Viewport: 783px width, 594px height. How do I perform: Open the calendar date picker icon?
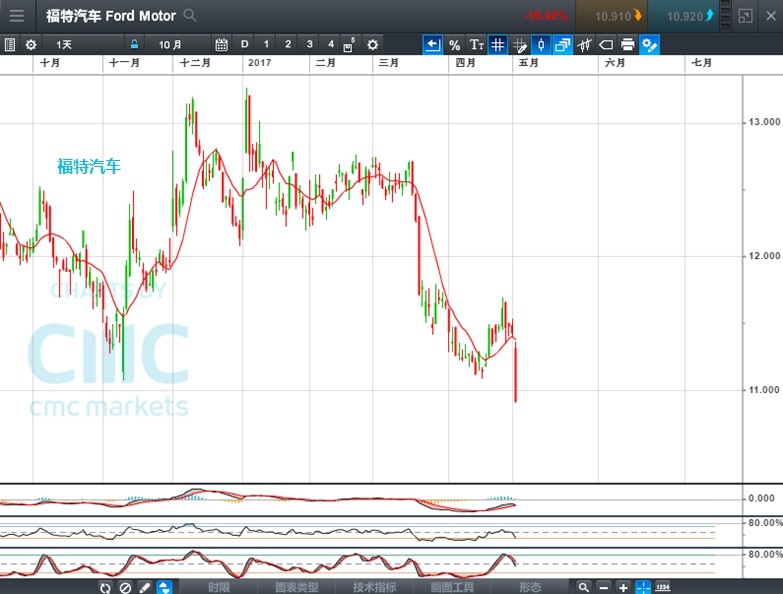[221, 45]
